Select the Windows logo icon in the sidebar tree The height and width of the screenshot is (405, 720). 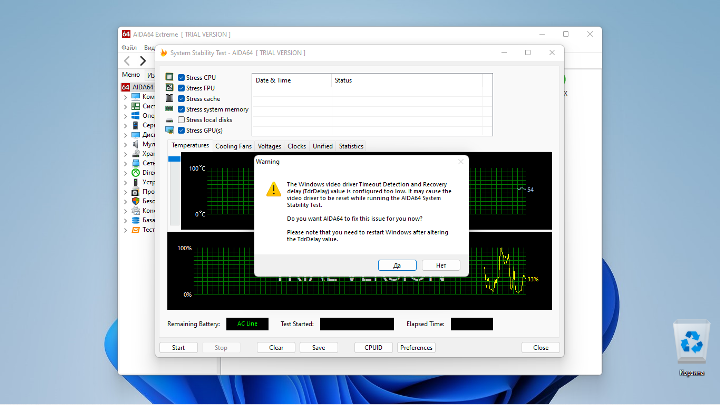coord(135,116)
